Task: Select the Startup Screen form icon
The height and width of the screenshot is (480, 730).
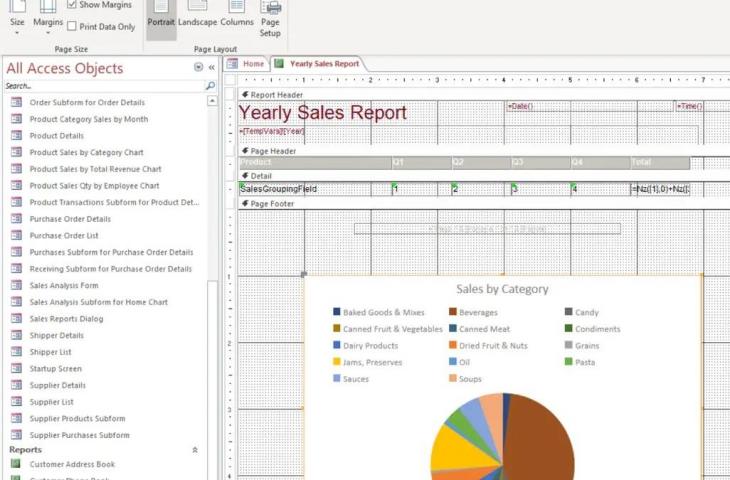Action: point(16,368)
